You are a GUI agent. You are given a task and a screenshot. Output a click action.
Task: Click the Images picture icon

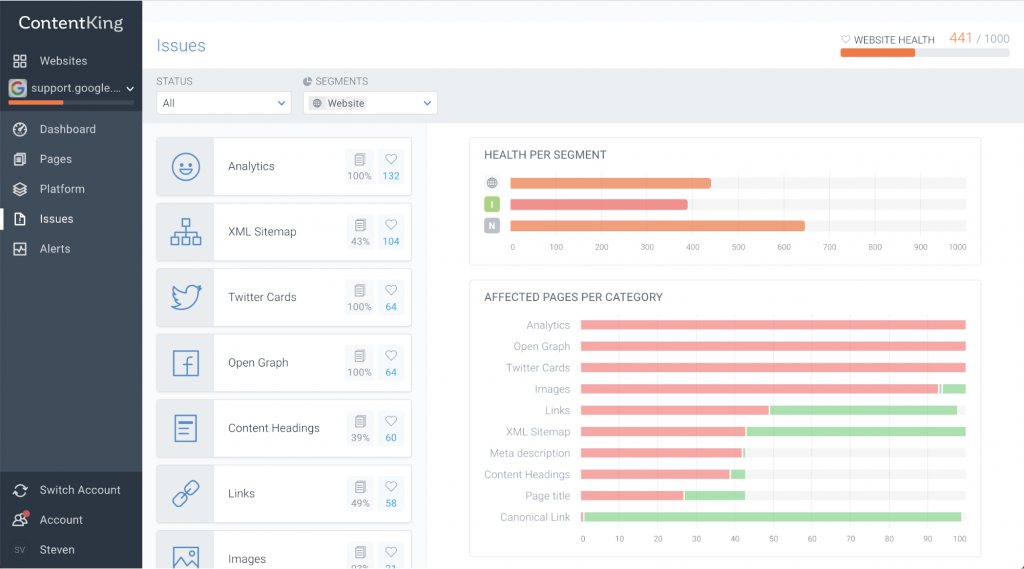point(185,557)
